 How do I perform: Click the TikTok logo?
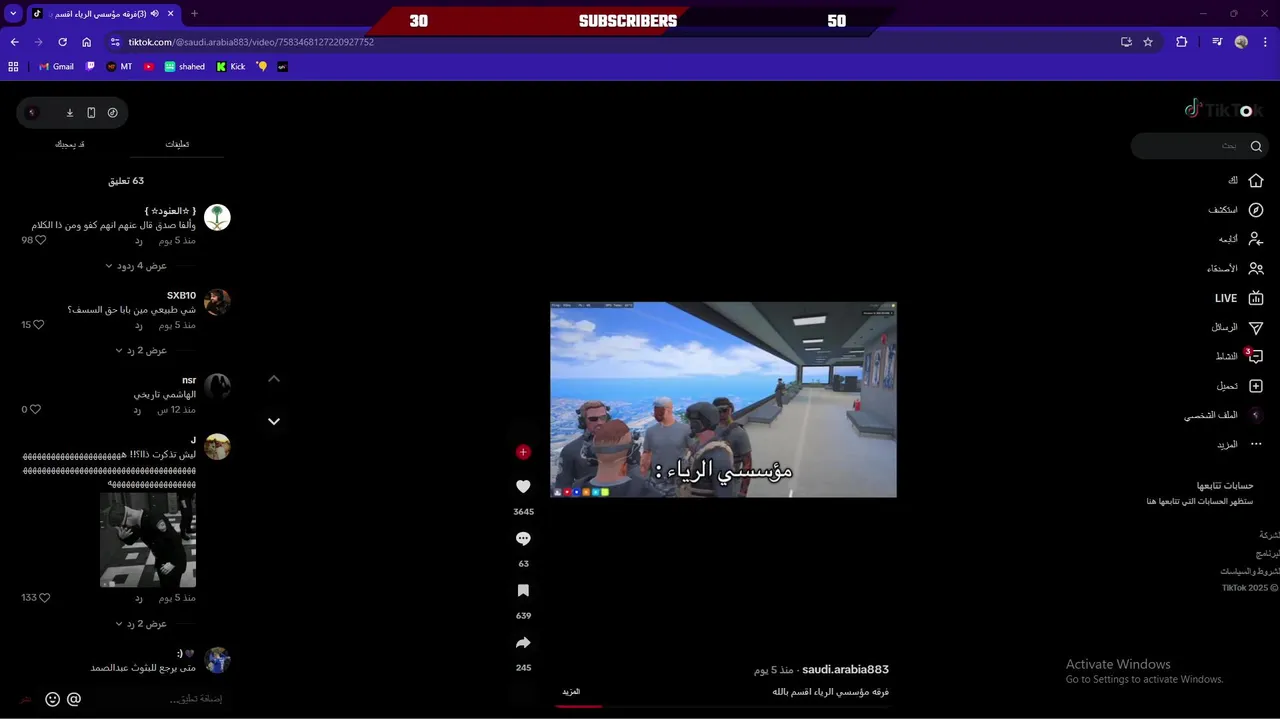tap(1223, 109)
